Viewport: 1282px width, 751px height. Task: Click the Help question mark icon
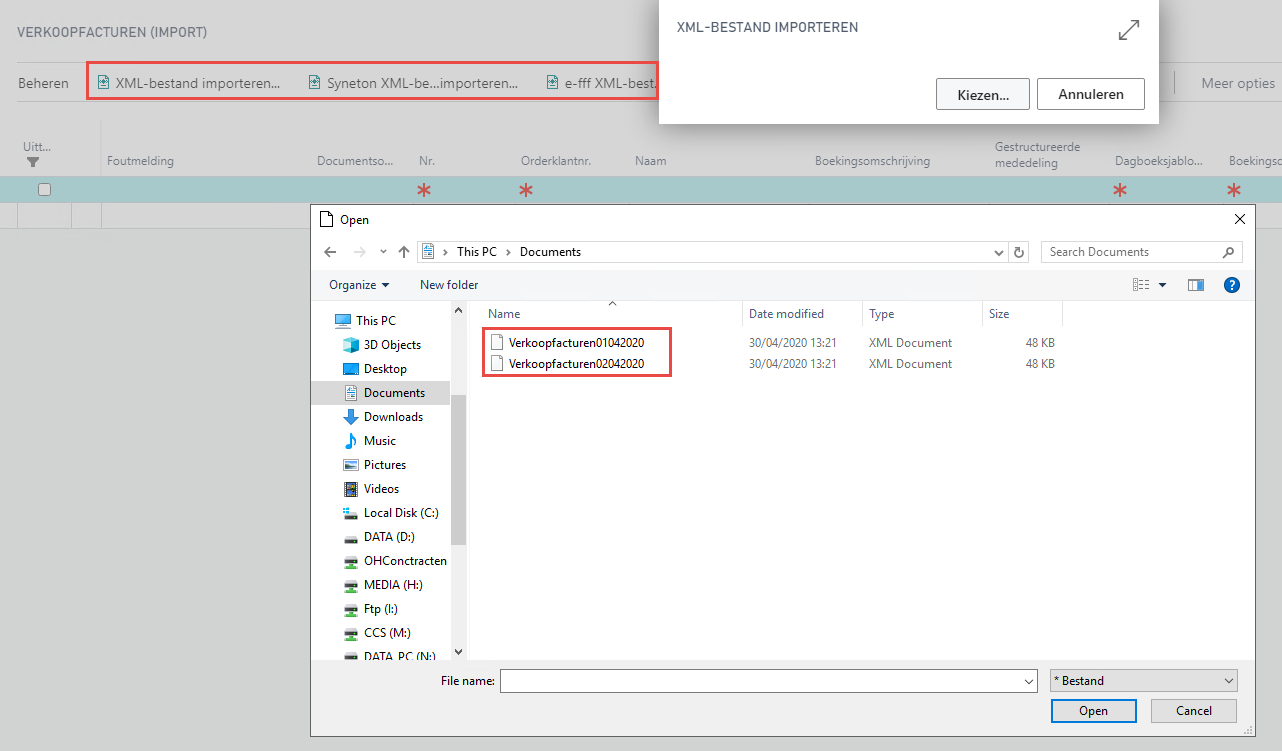[x=1232, y=285]
